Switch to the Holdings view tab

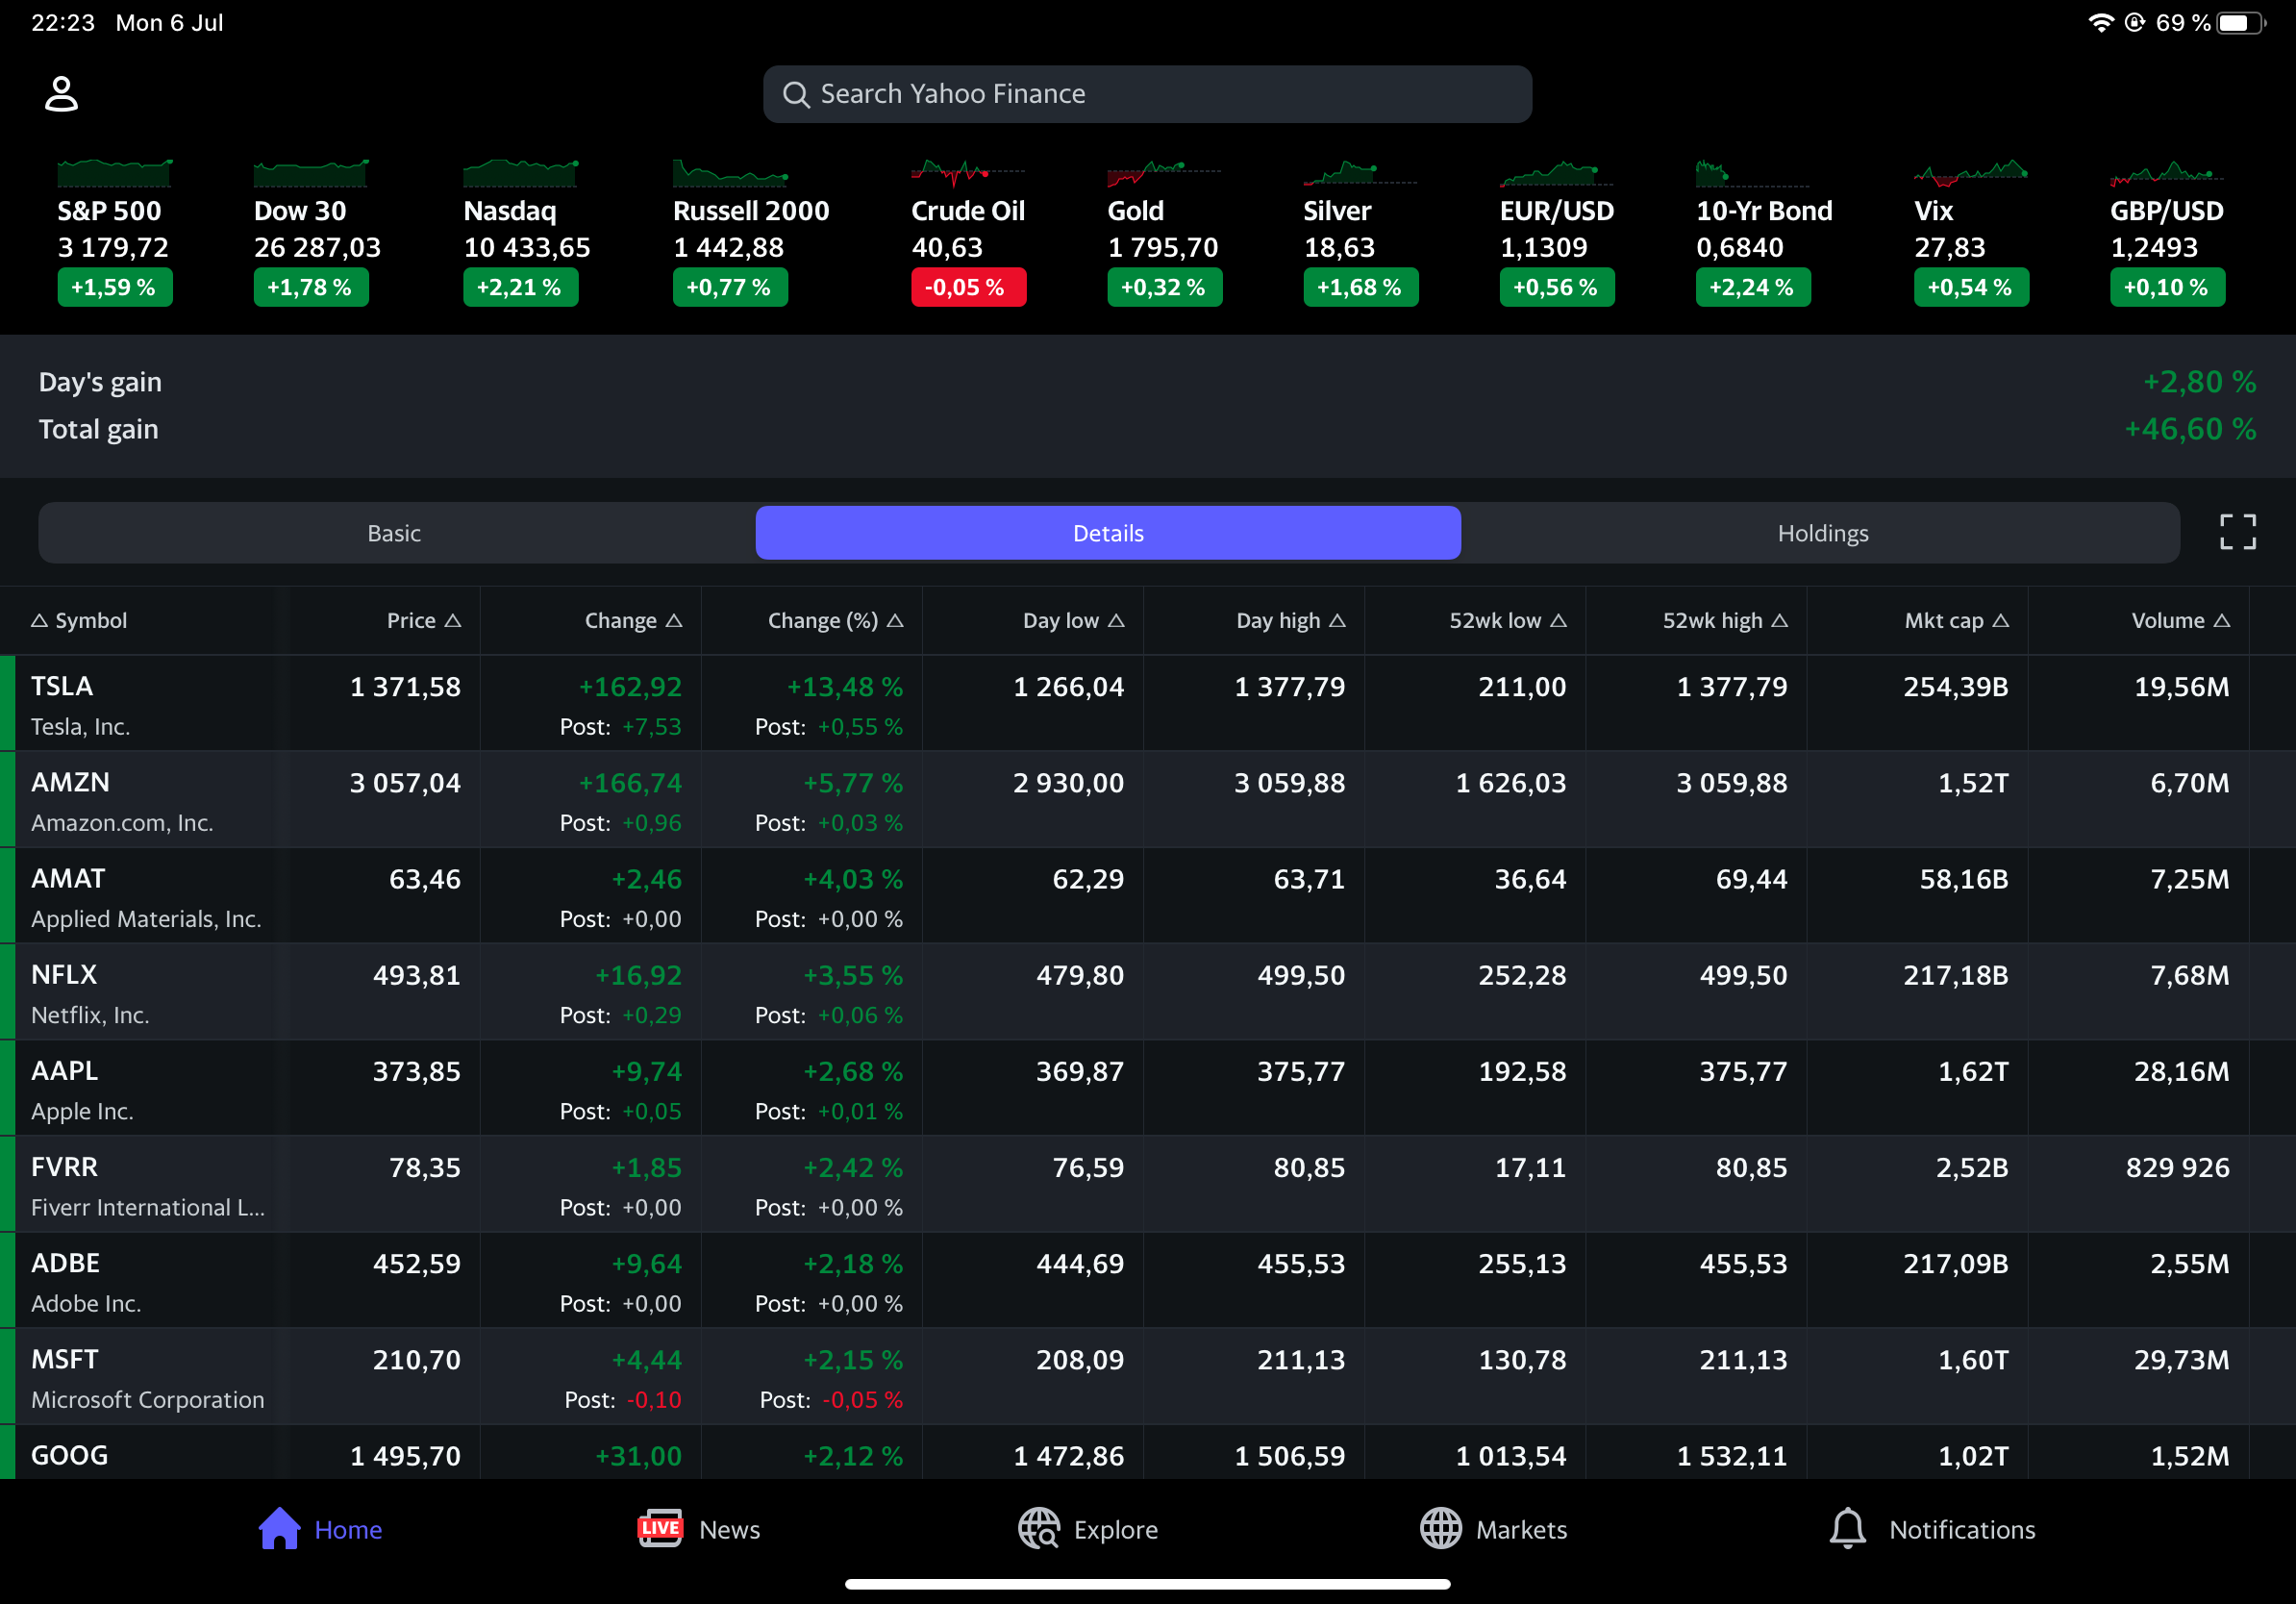click(1822, 533)
